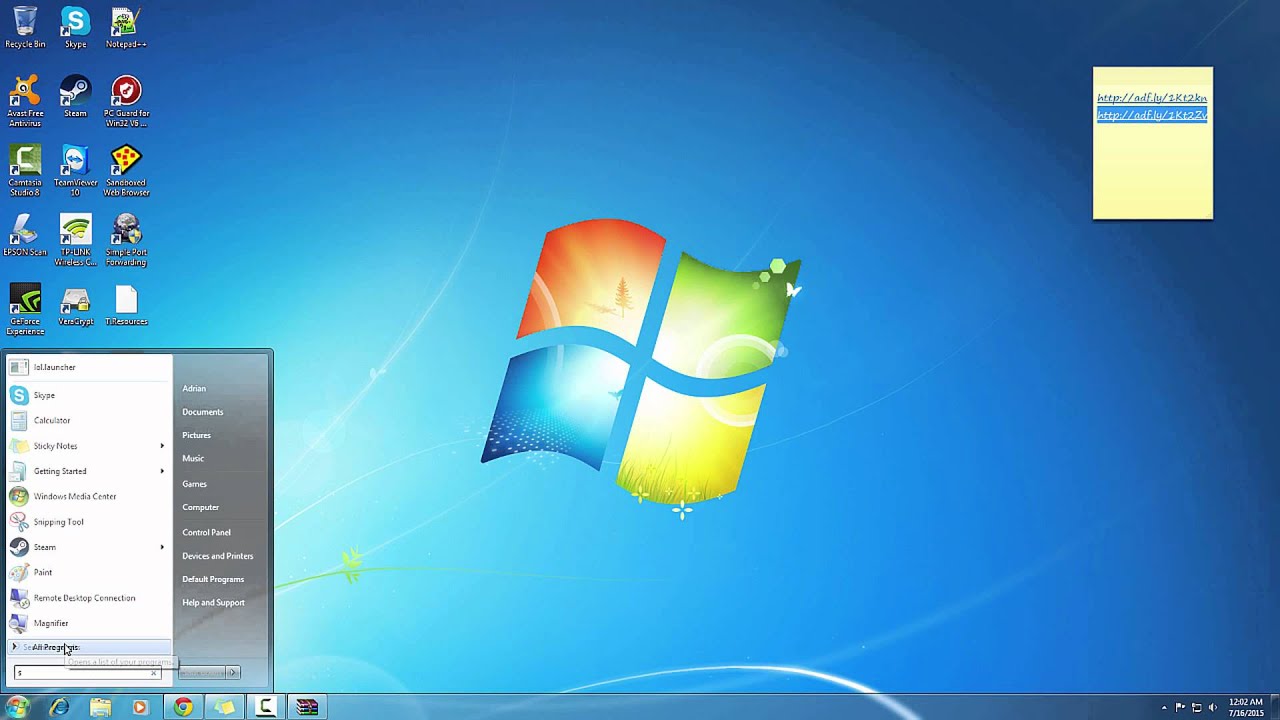Screen dimensions: 1280x720
Task: Open Calculator from Start menu
Action: click(89, 420)
